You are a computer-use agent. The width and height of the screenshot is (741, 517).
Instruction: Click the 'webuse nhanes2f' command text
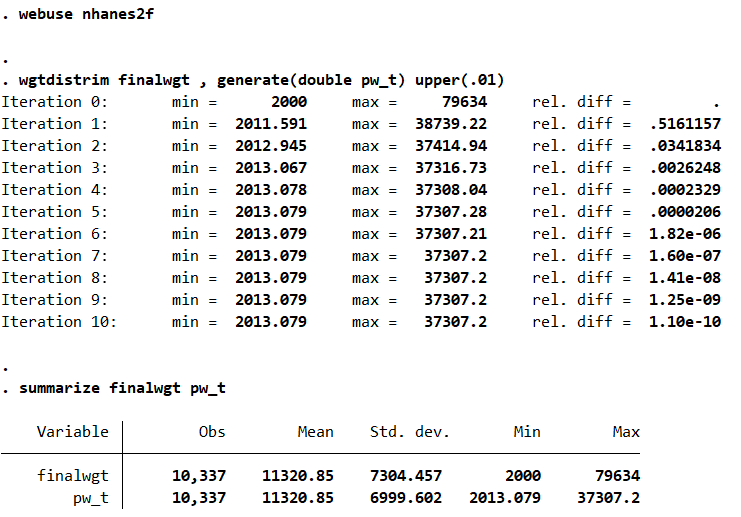click(86, 14)
